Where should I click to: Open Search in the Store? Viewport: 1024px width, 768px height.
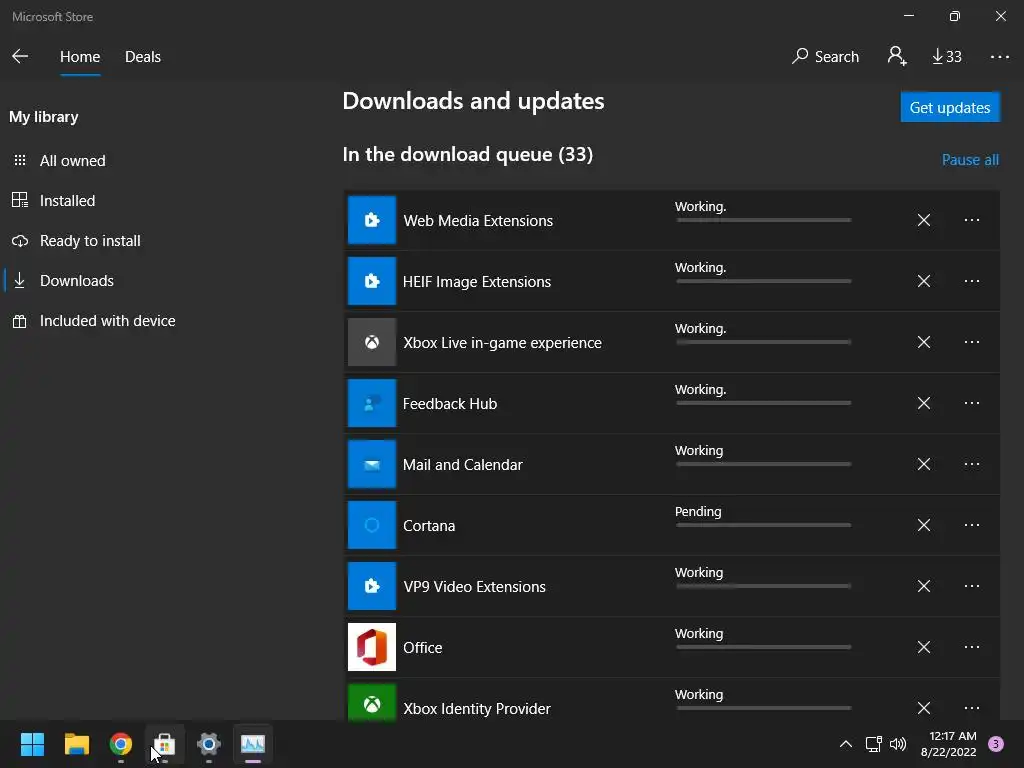825,57
